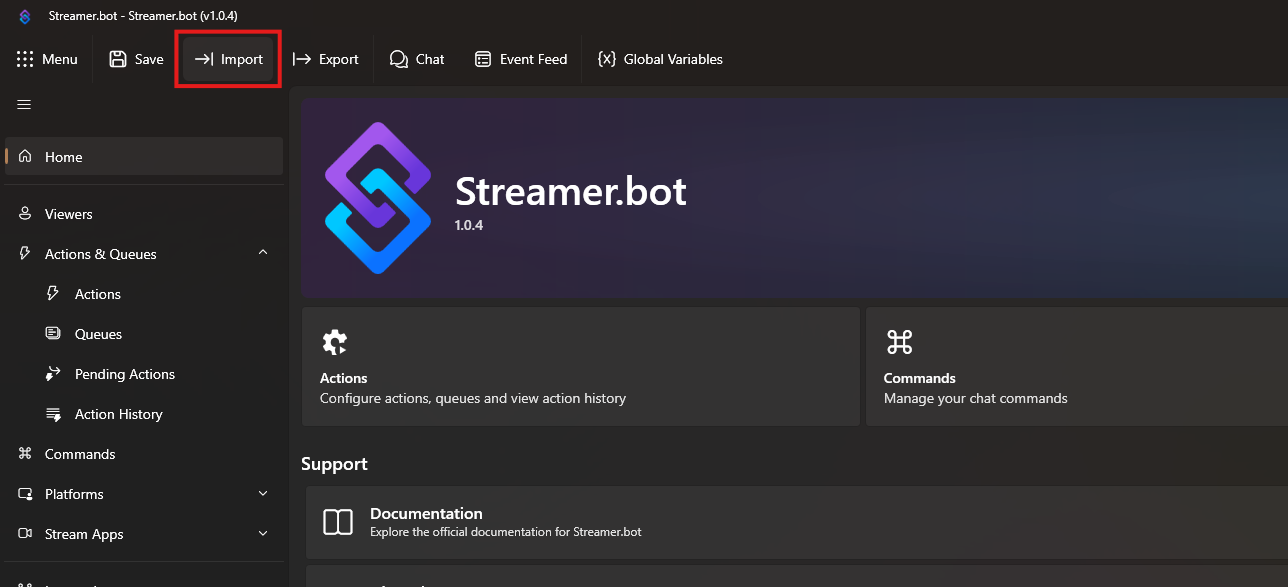Expand the Stream Apps section
This screenshot has width=1288, height=587.
pos(263,534)
